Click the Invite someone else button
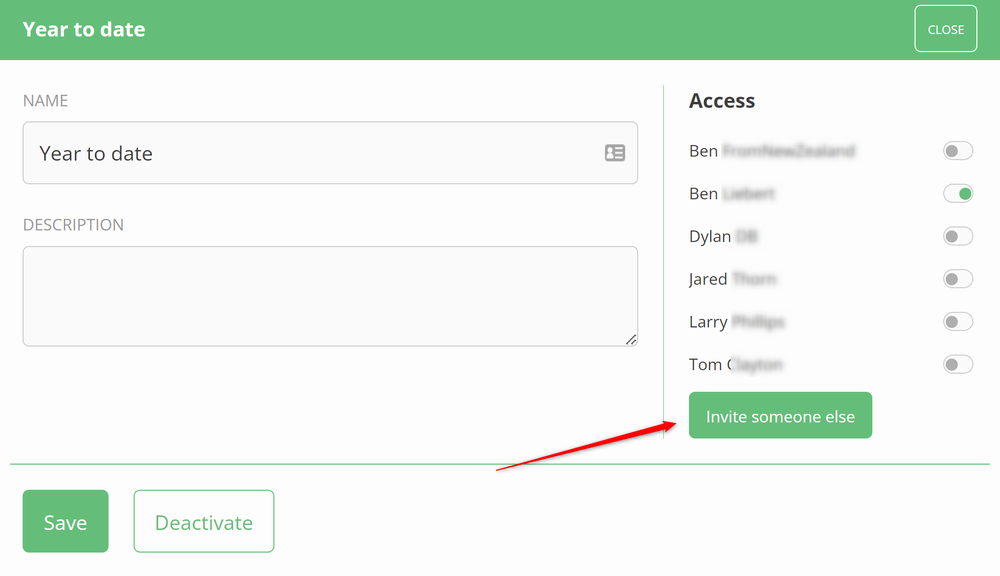1000x576 pixels. 780,416
